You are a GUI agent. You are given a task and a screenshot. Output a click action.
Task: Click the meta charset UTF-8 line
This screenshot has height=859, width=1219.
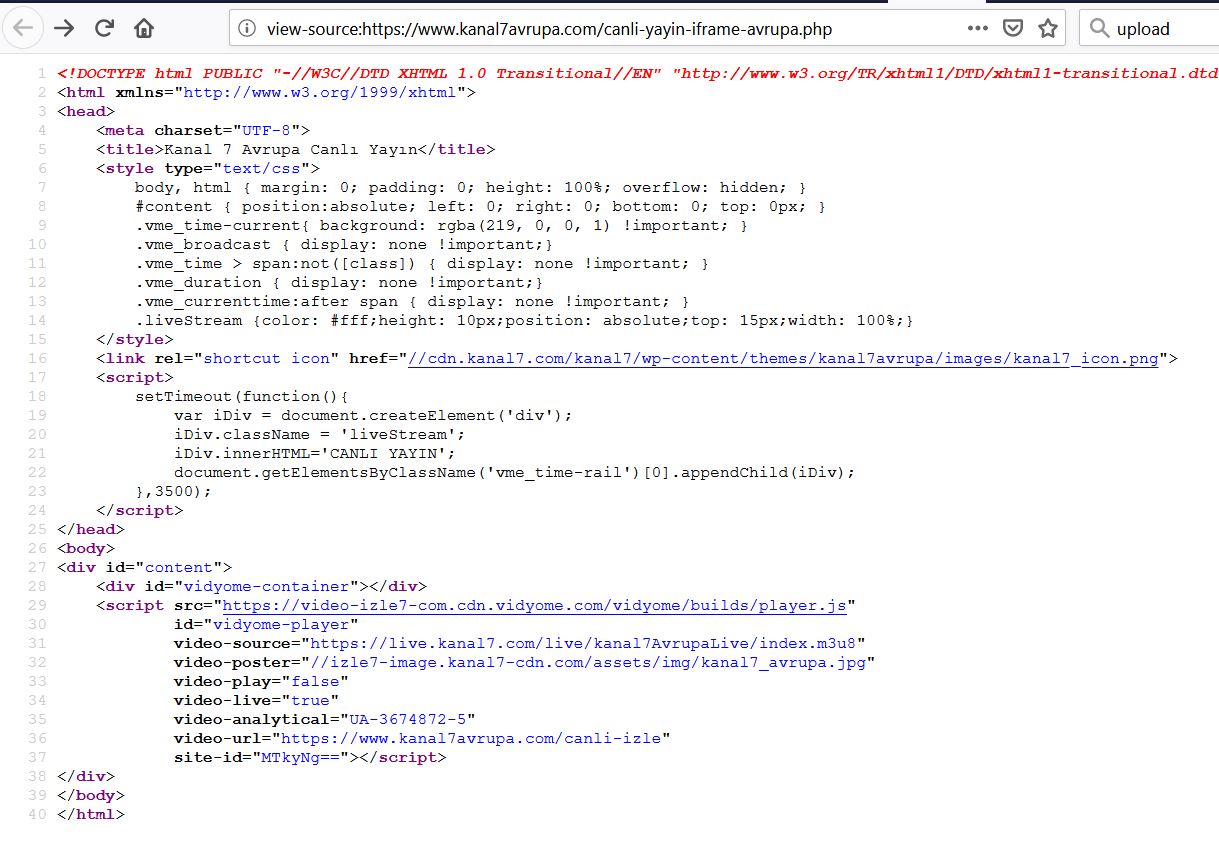coord(204,130)
